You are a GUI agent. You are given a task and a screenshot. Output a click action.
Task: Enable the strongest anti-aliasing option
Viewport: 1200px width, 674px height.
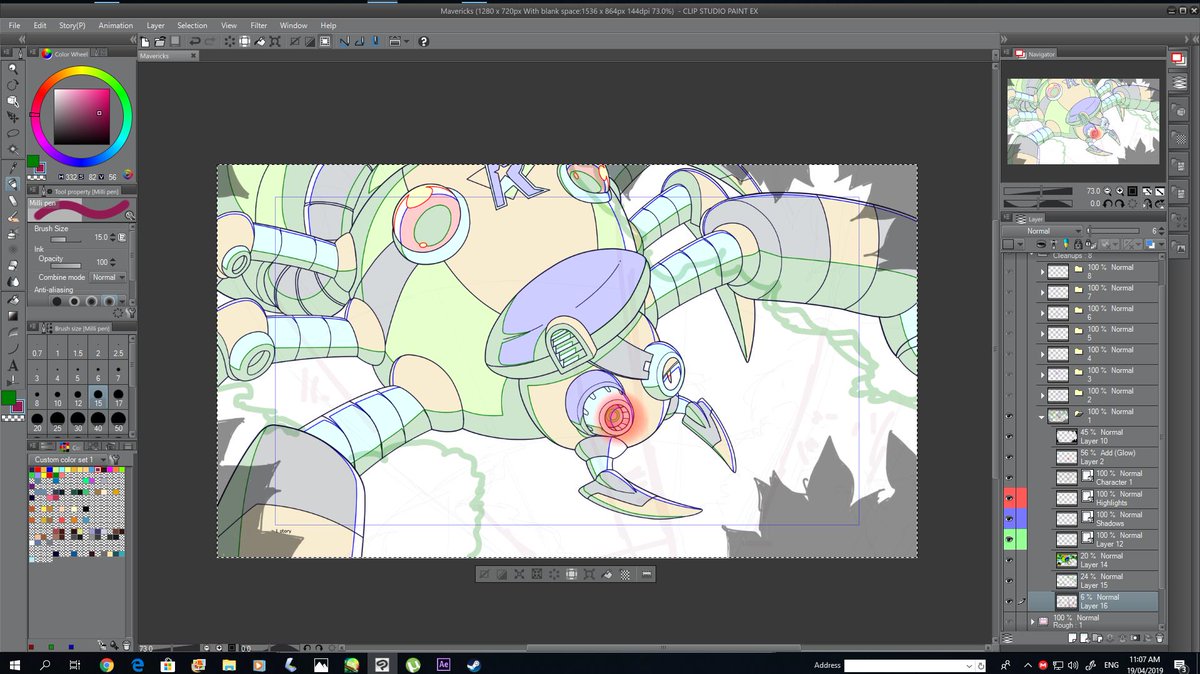pos(109,301)
